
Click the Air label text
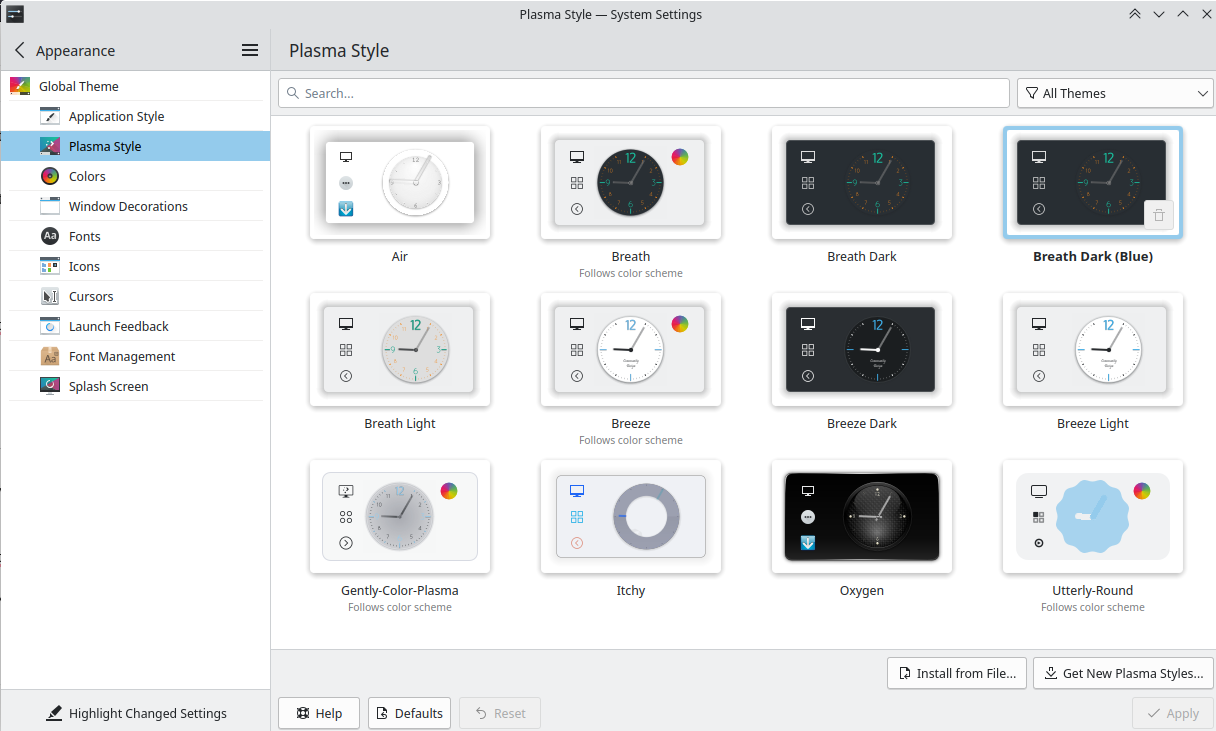[400, 256]
